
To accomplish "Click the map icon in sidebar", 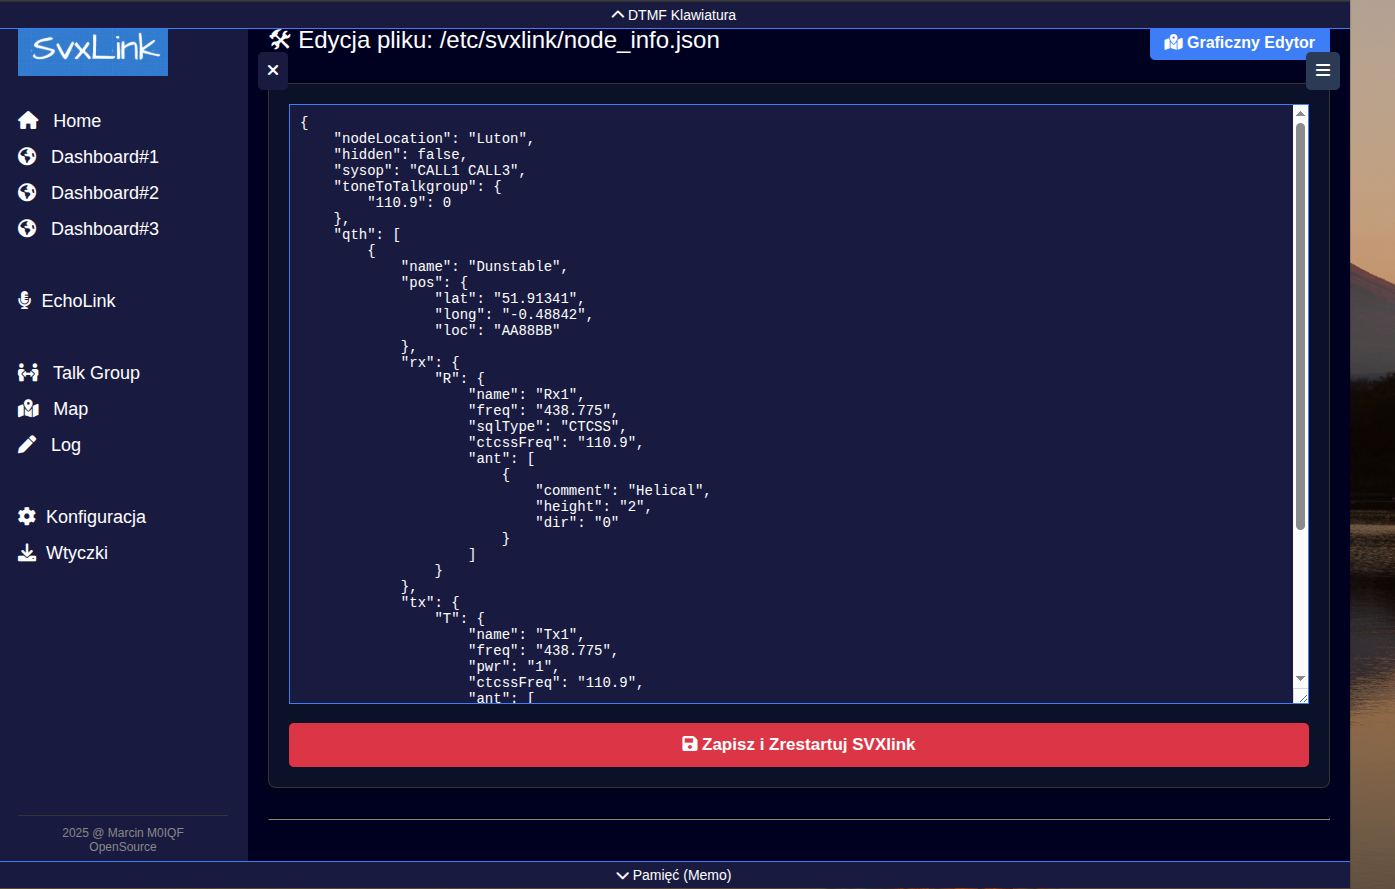I will pos(28,409).
